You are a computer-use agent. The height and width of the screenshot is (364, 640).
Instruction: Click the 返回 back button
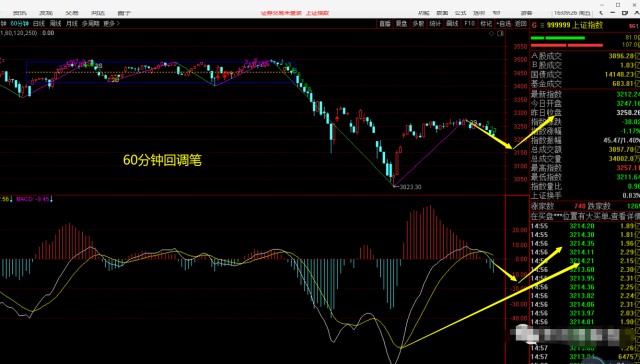coord(520,24)
